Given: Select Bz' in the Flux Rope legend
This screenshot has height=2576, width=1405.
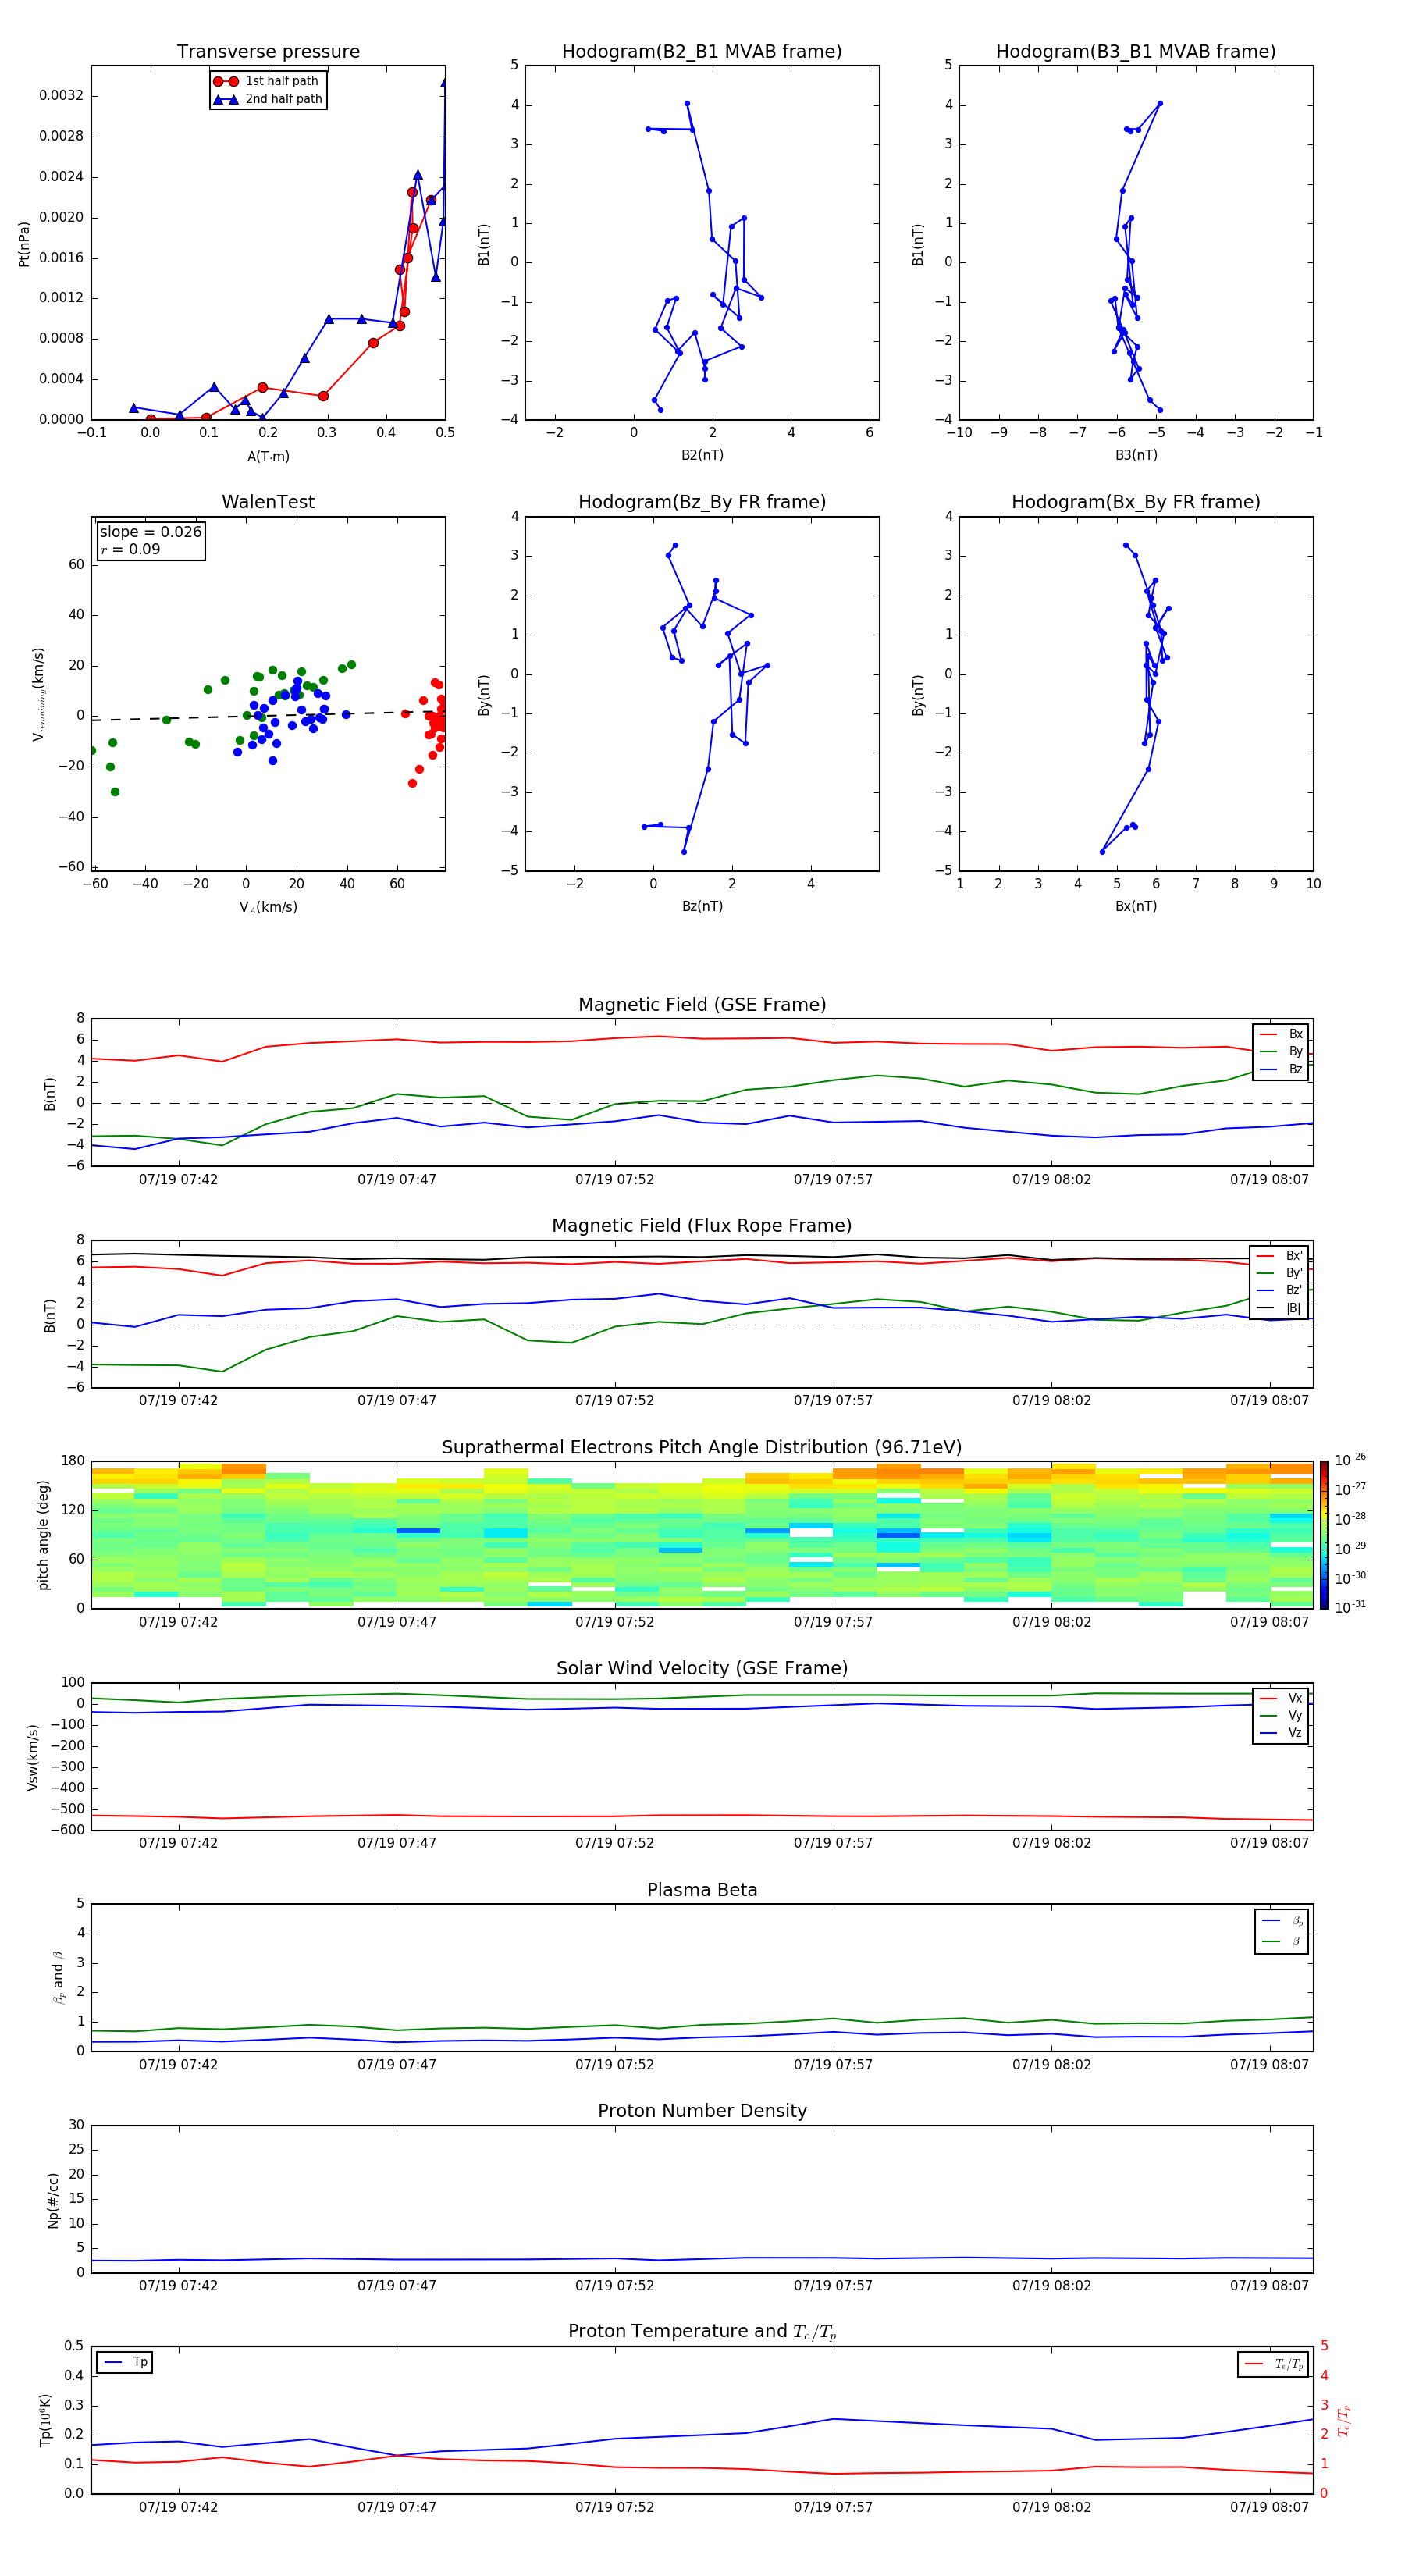Looking at the screenshot, I should 1280,1290.
